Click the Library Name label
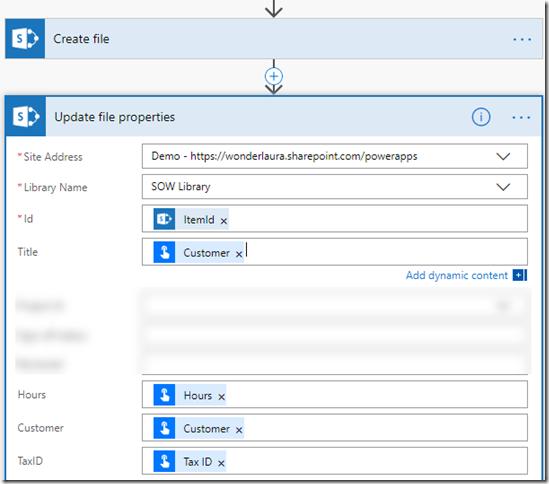This screenshot has height=484, width=549. tap(55, 187)
